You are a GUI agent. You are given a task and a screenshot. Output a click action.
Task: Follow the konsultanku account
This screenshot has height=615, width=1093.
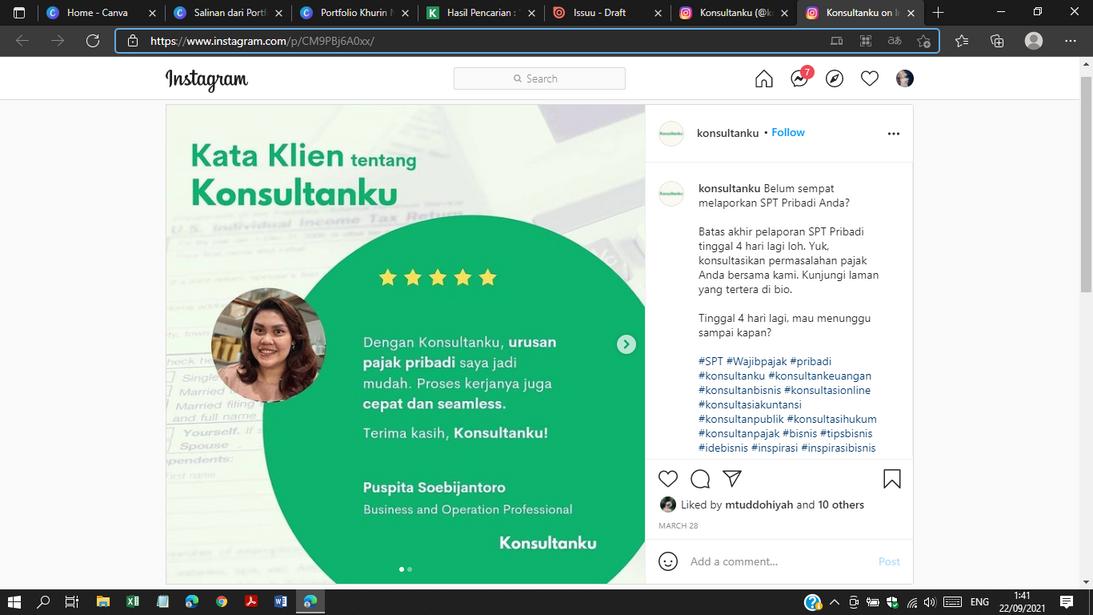pos(788,132)
